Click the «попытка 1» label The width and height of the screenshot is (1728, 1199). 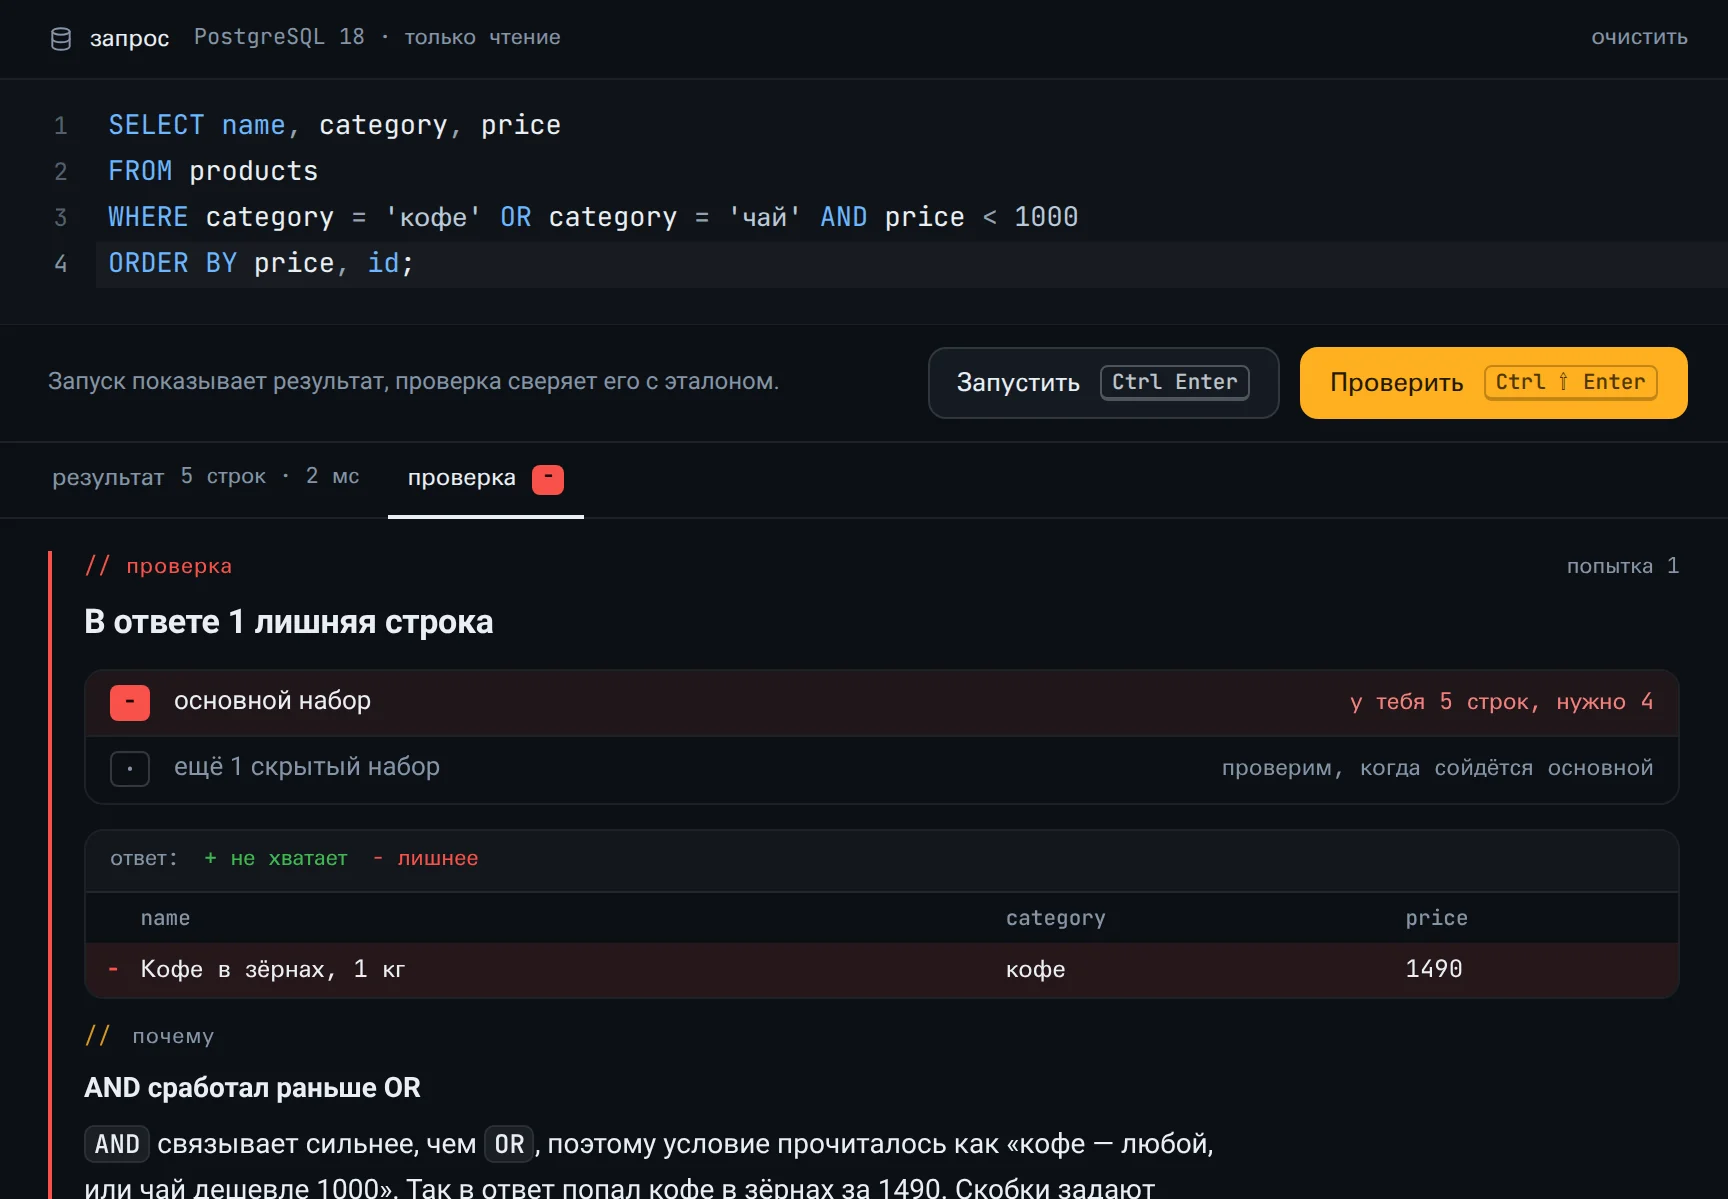click(1623, 566)
